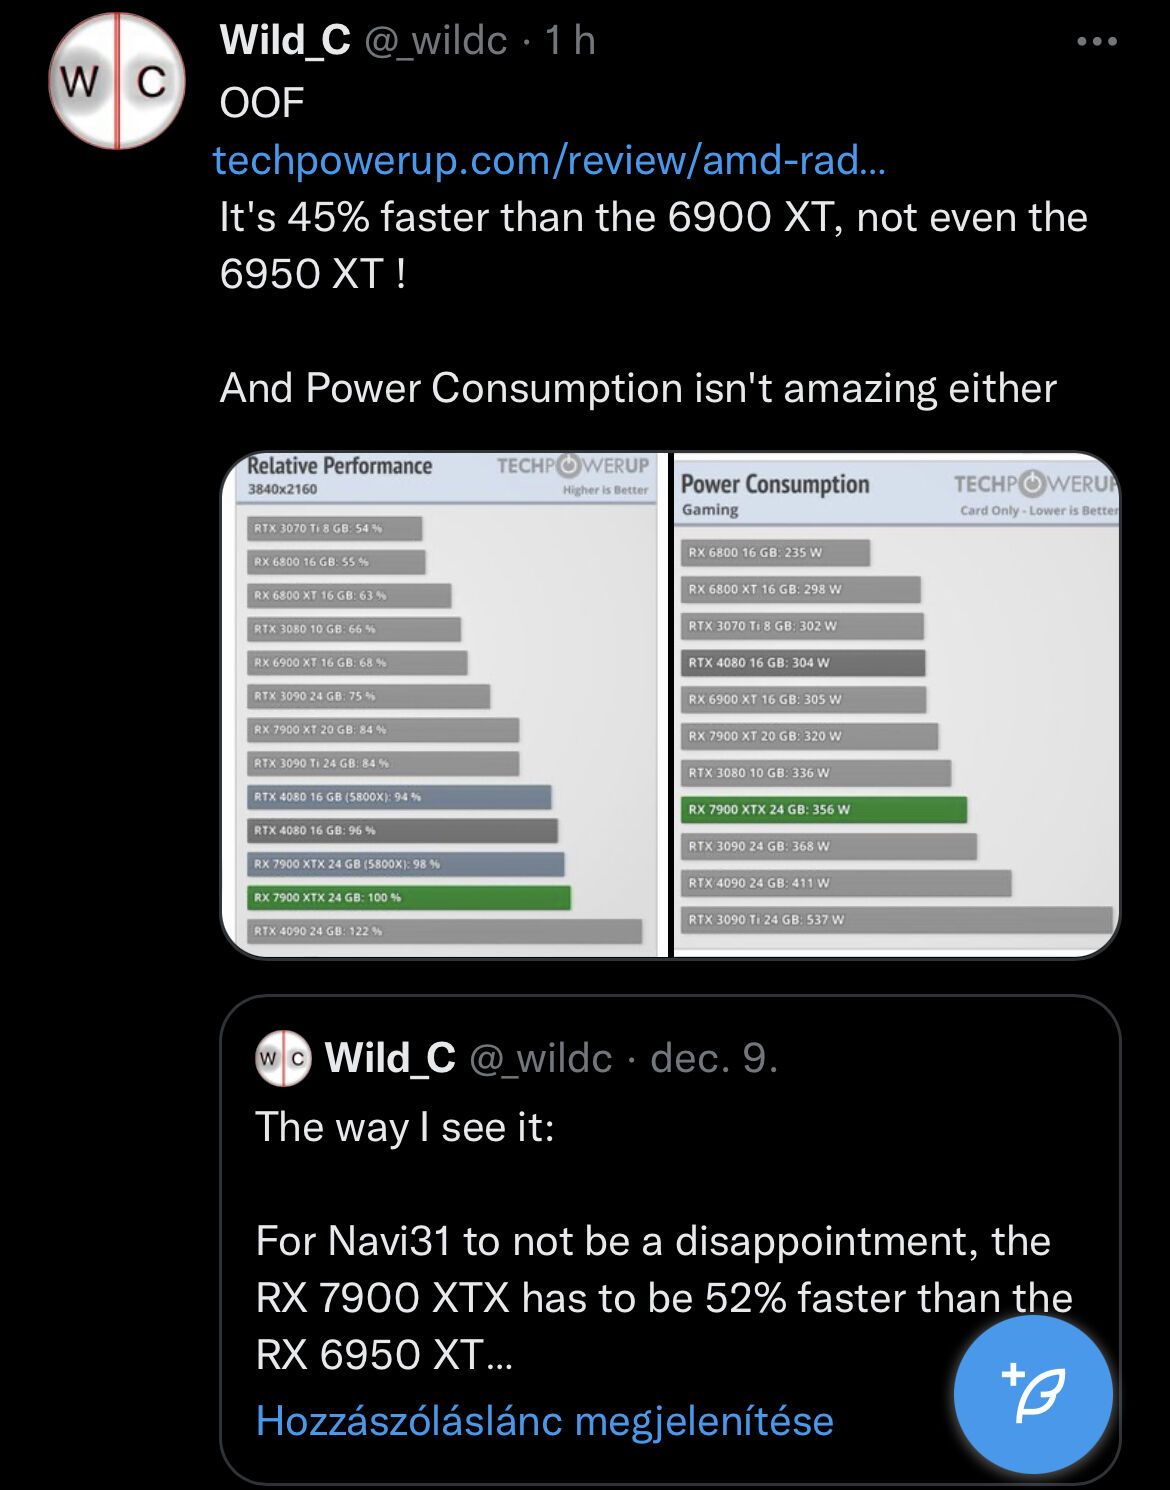1170x1490 pixels.
Task: Open the three-dot tweet options menu
Action: [x=1096, y=42]
